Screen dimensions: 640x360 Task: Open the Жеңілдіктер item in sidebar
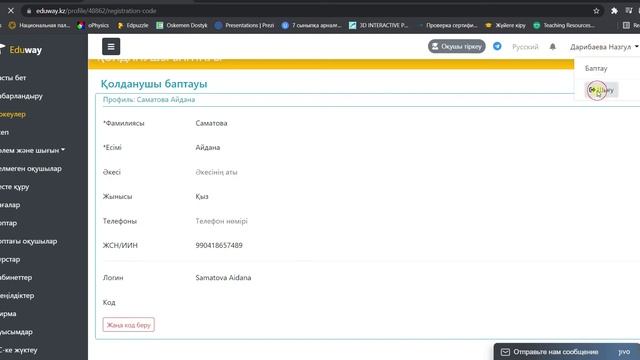(x=17, y=295)
